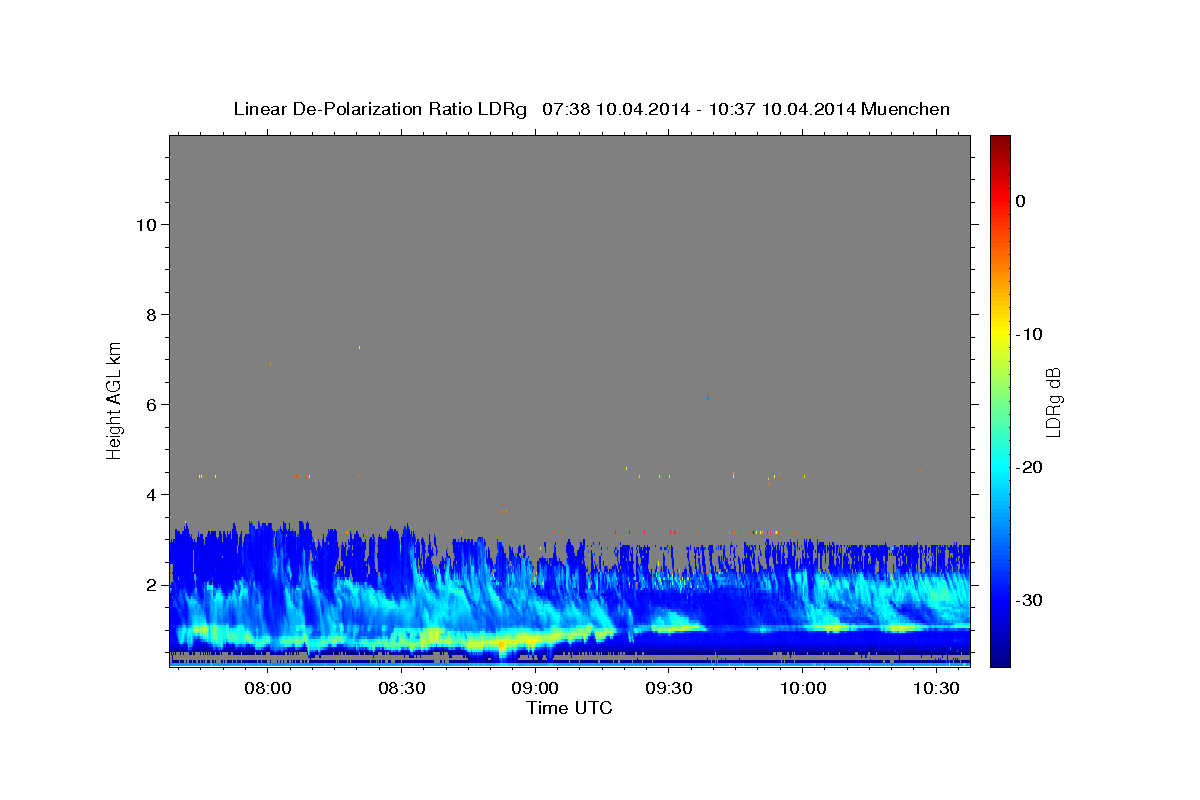Click the height axis label 6

(152, 404)
